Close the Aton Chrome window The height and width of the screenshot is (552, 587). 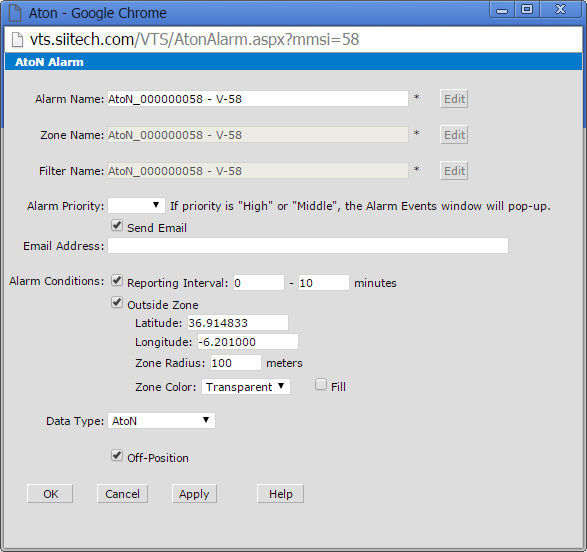pyautogui.click(x=560, y=9)
